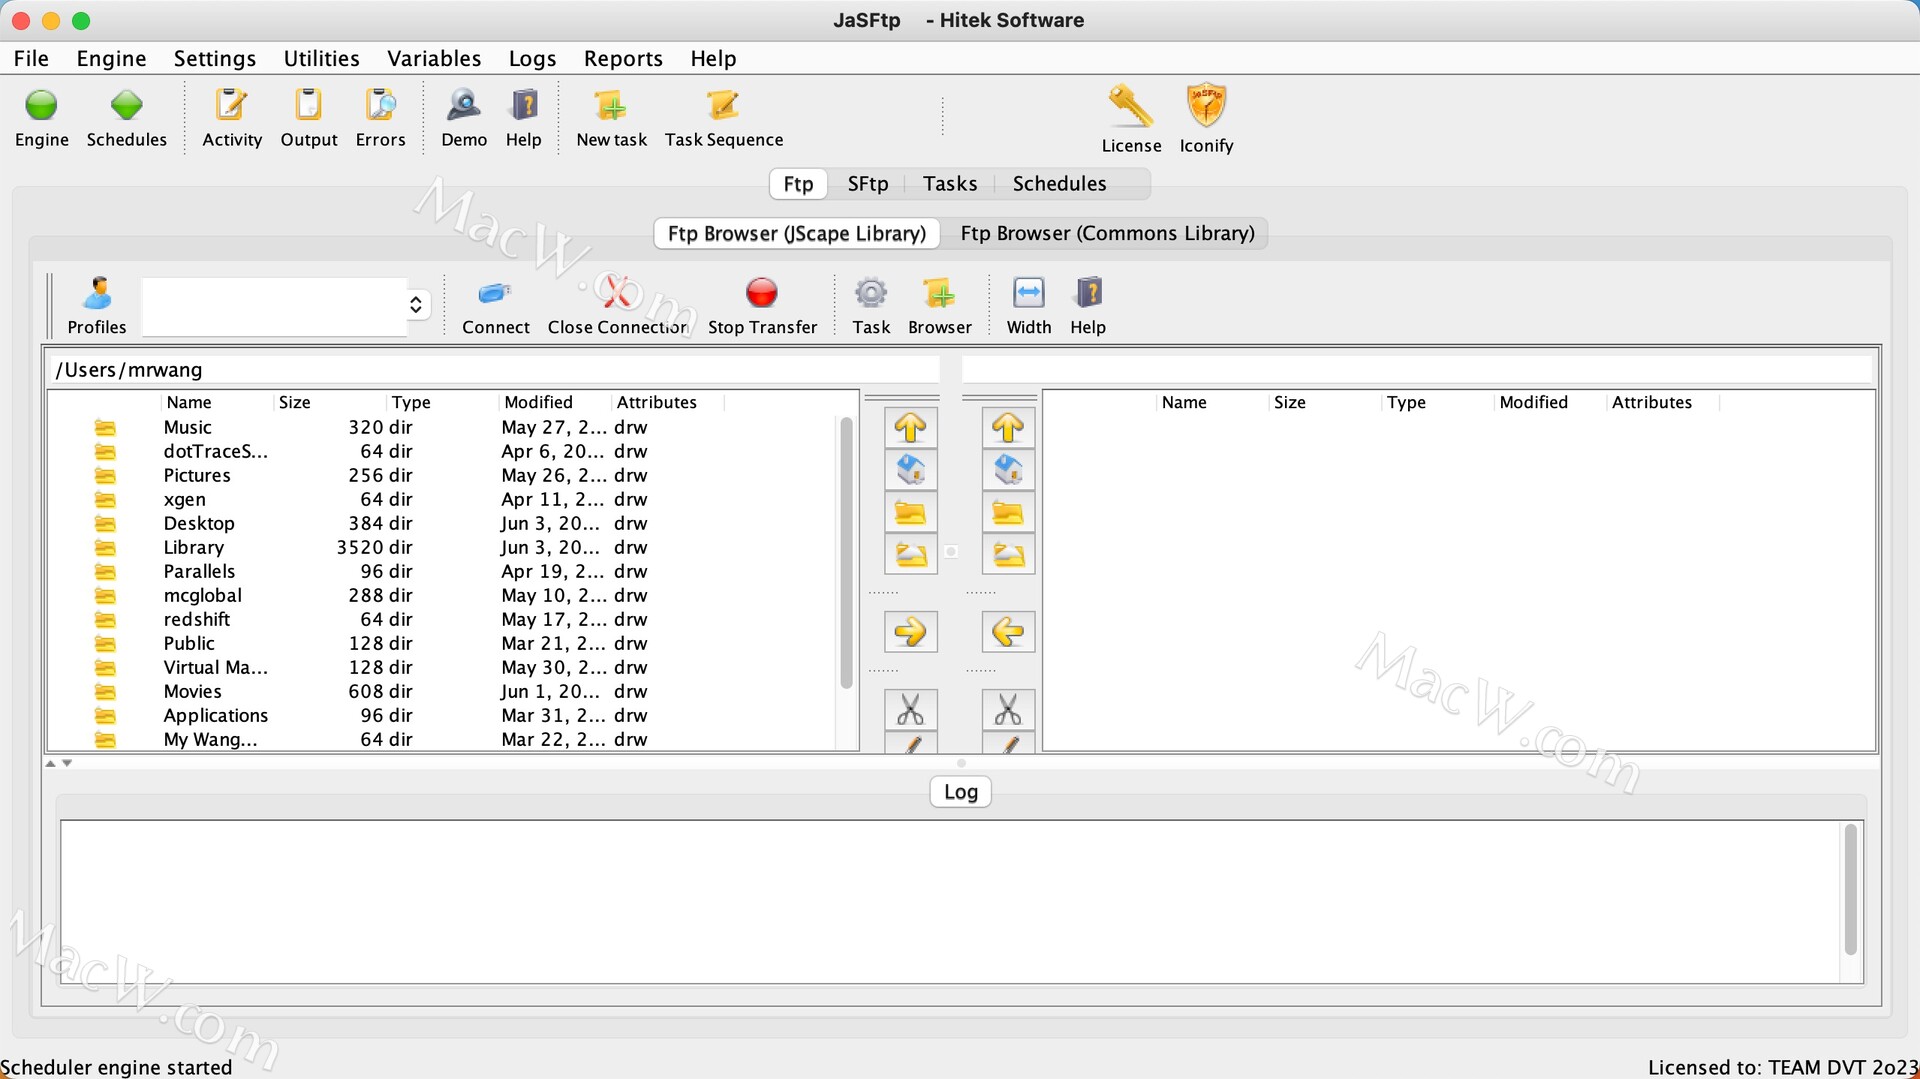Click the right column open-folder icon
Screen dimensions: 1920x1079
tap(1008, 554)
